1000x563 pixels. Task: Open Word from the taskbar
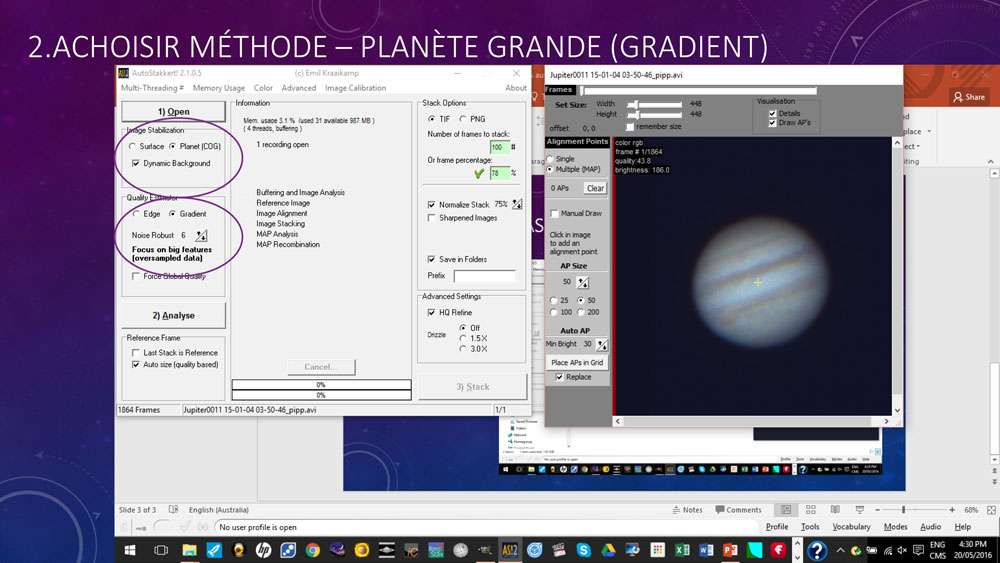pos(706,550)
